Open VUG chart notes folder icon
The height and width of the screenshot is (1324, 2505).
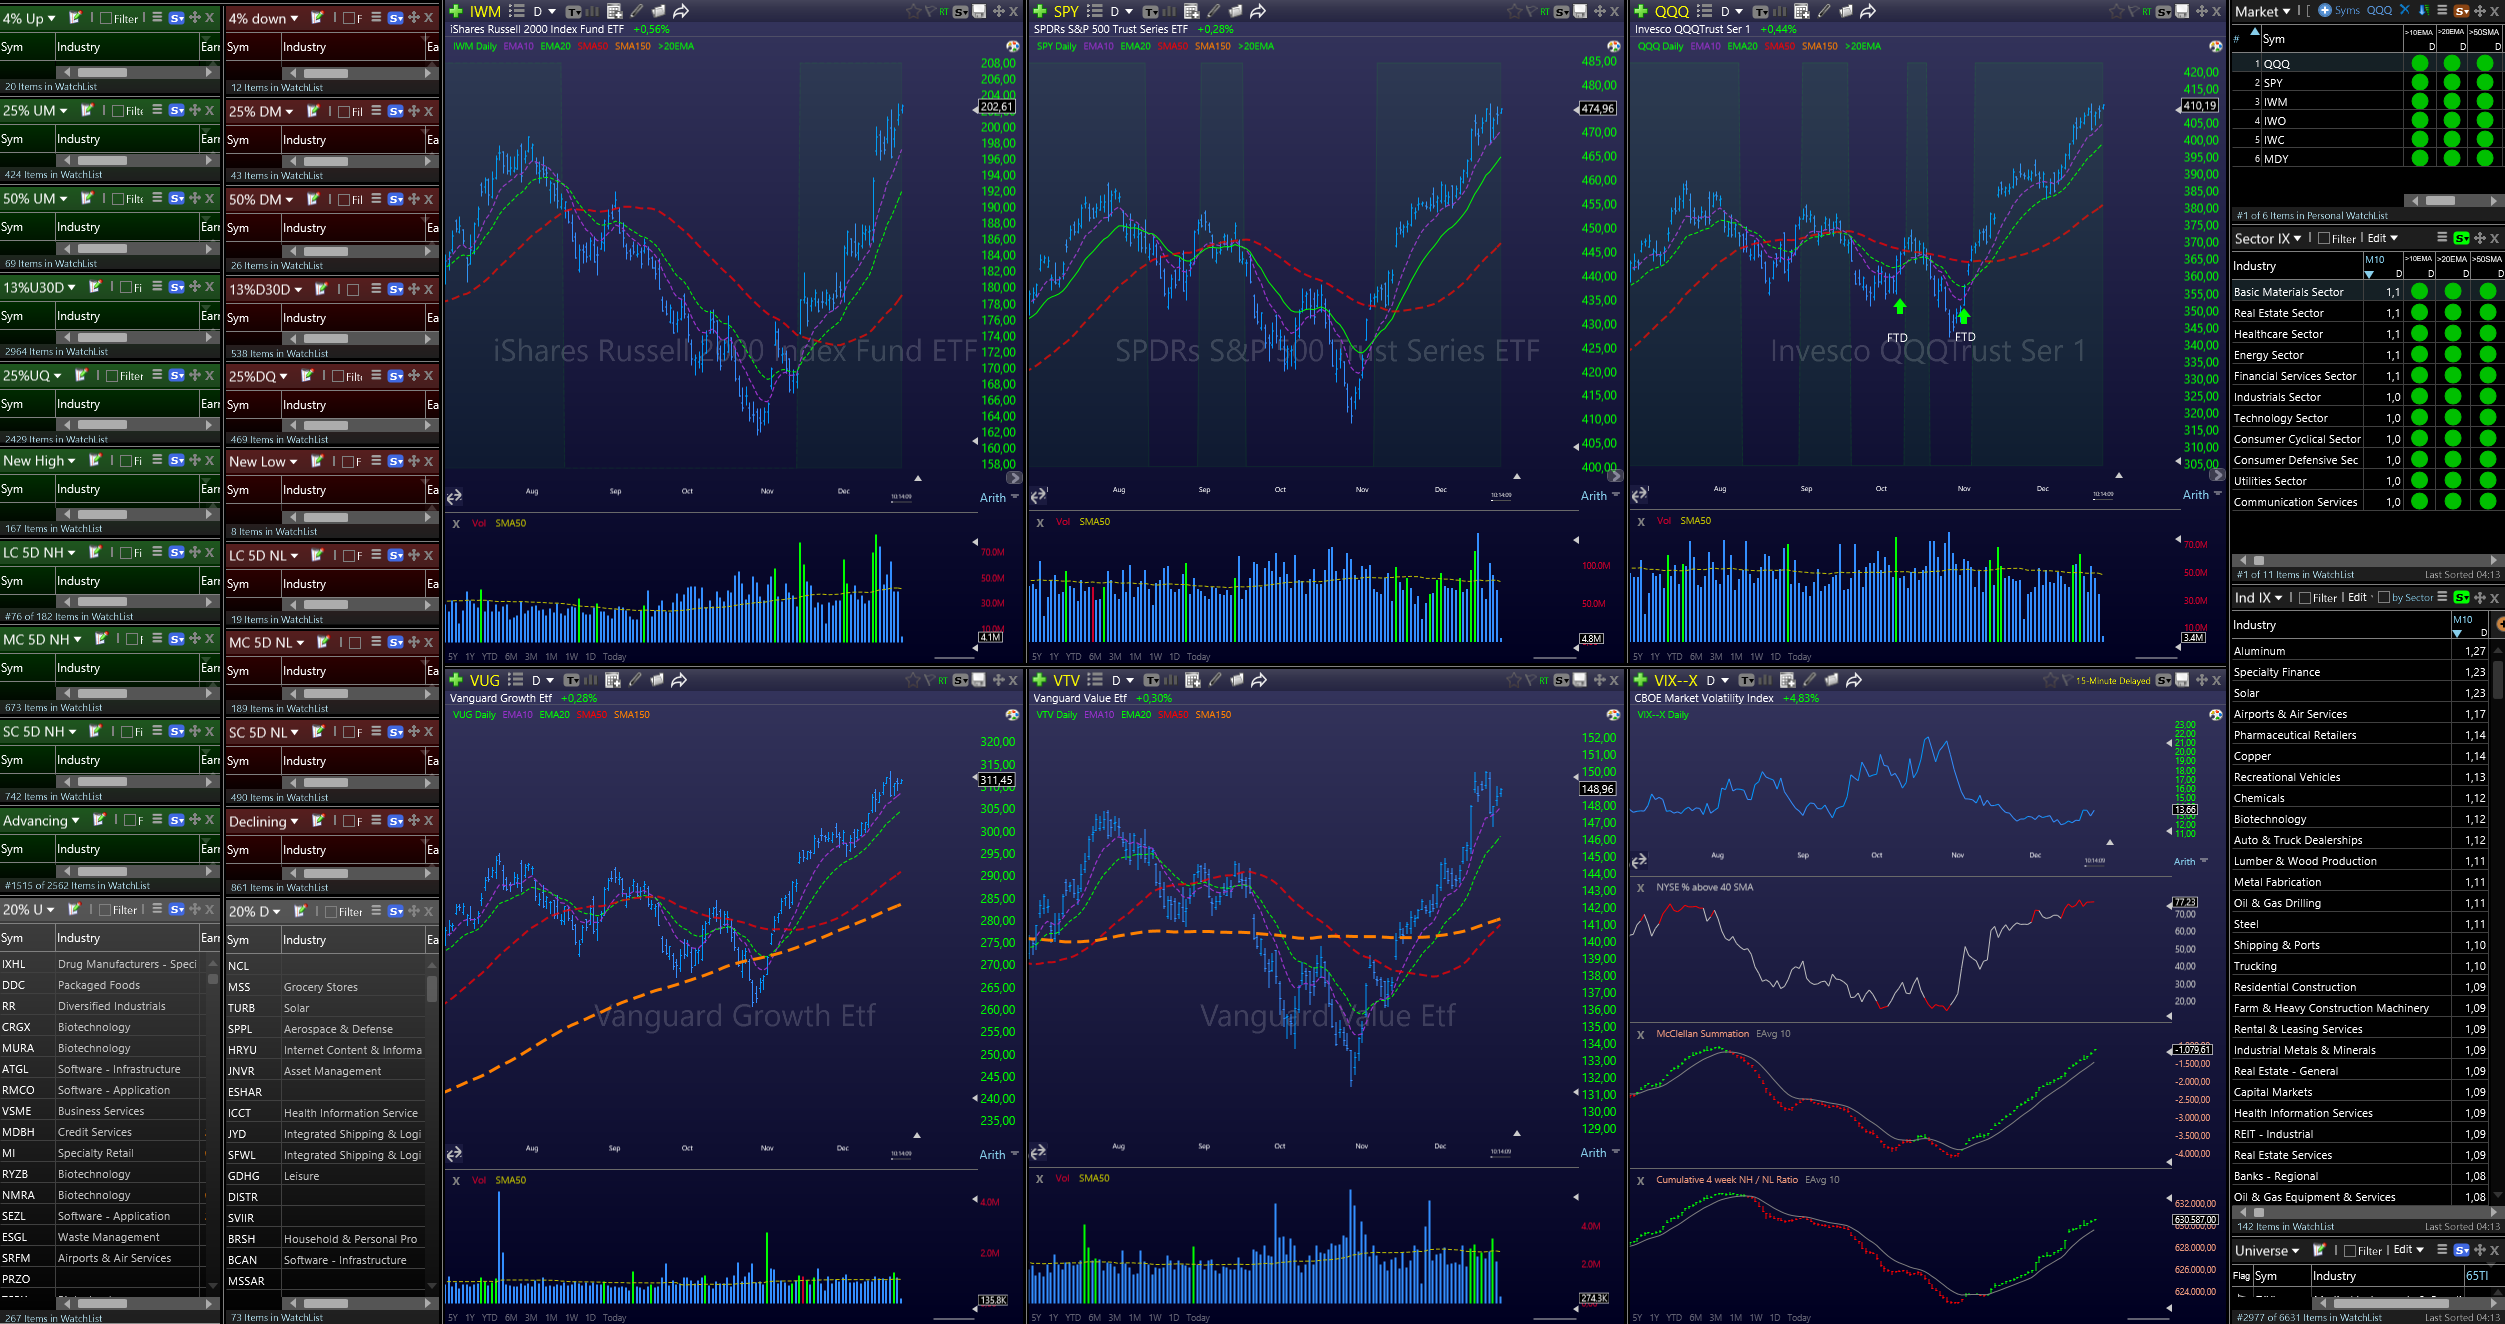656,680
